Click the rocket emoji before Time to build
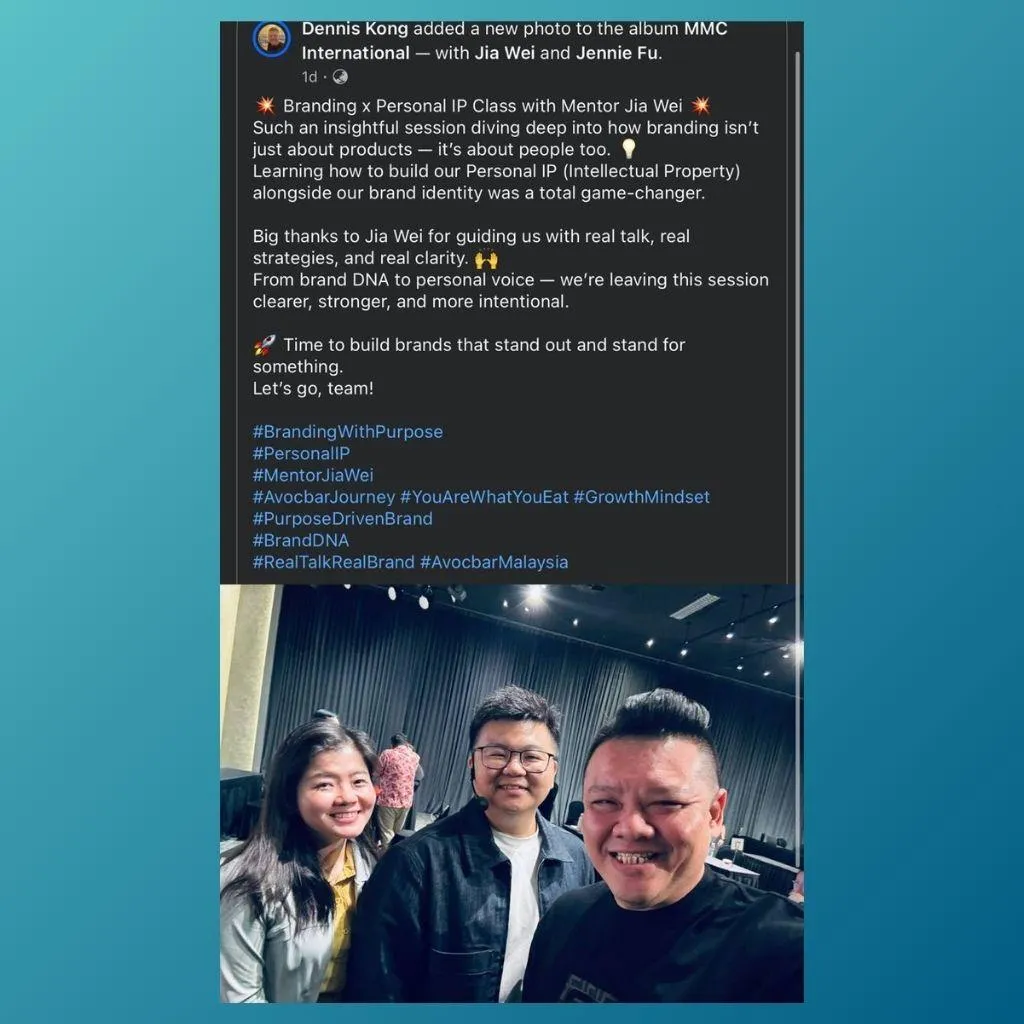 coord(264,345)
